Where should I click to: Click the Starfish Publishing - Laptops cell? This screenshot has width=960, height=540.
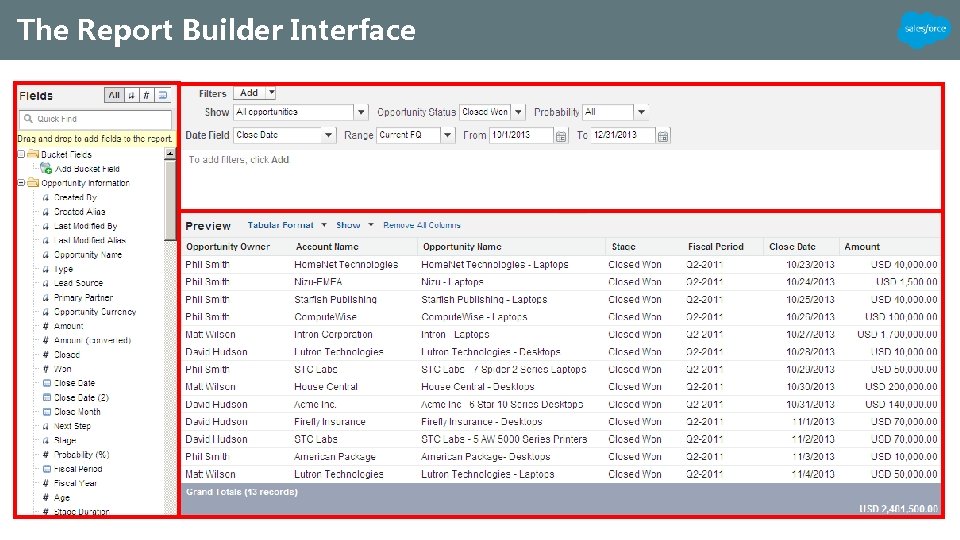(484, 299)
